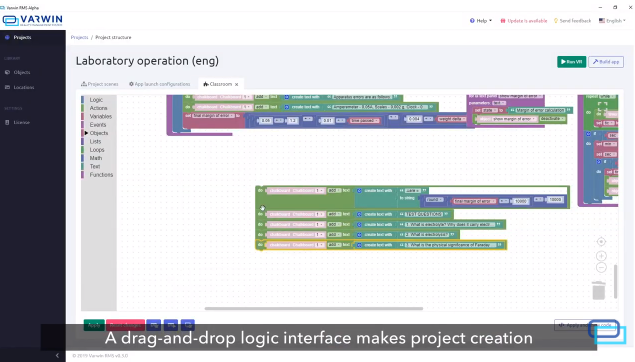Click the Update is available link

point(524,21)
